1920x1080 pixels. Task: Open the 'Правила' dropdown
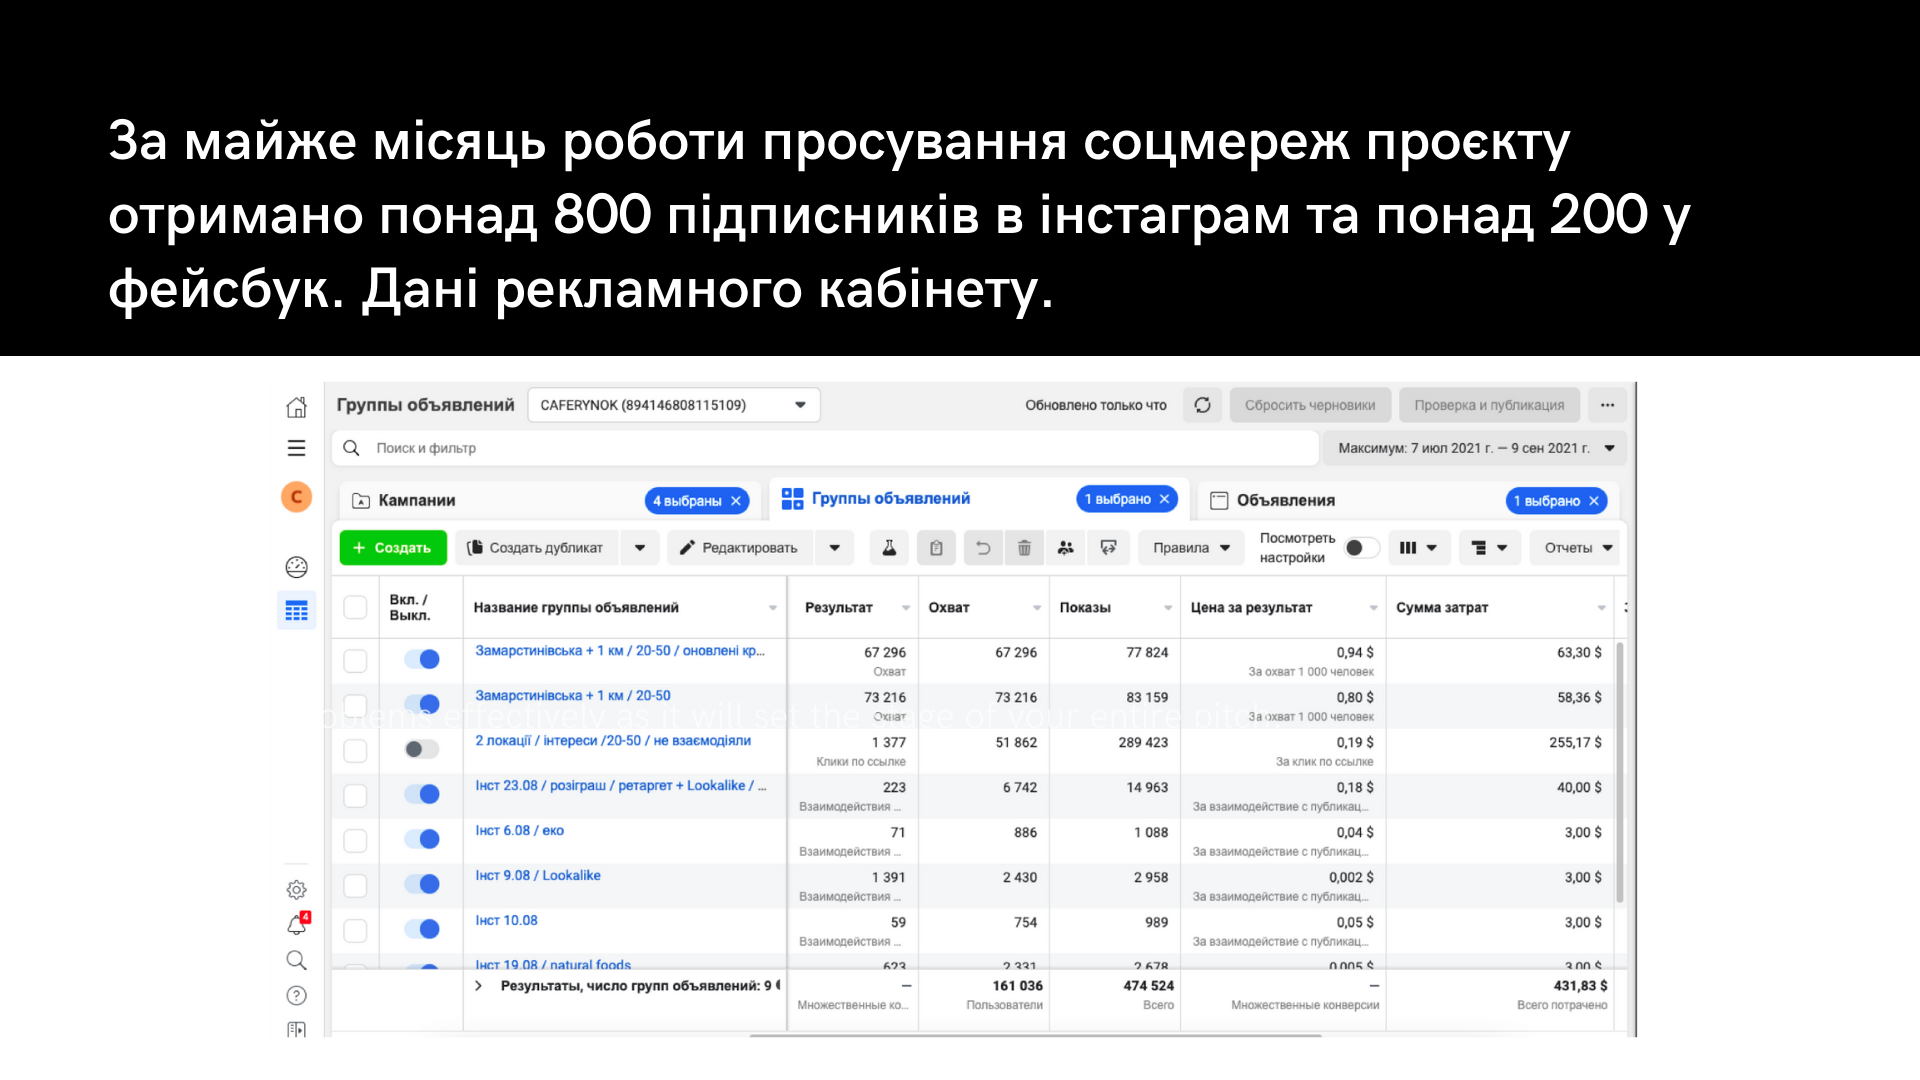click(x=1191, y=547)
